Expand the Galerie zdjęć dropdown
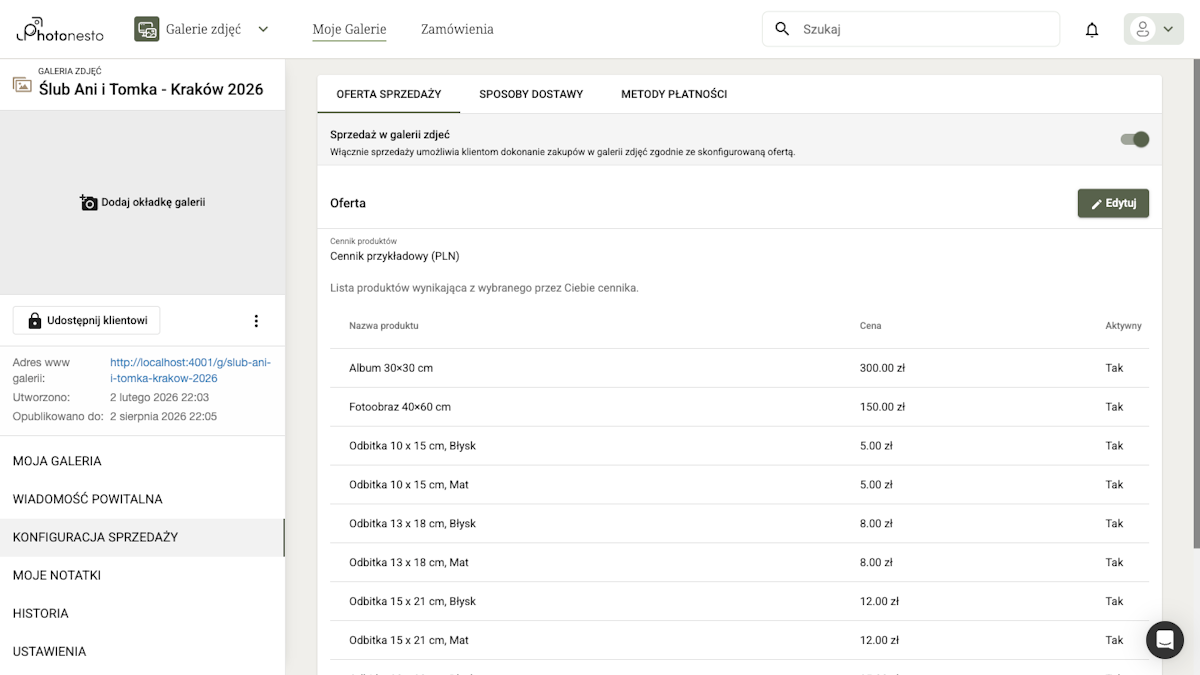 pyautogui.click(x=263, y=29)
